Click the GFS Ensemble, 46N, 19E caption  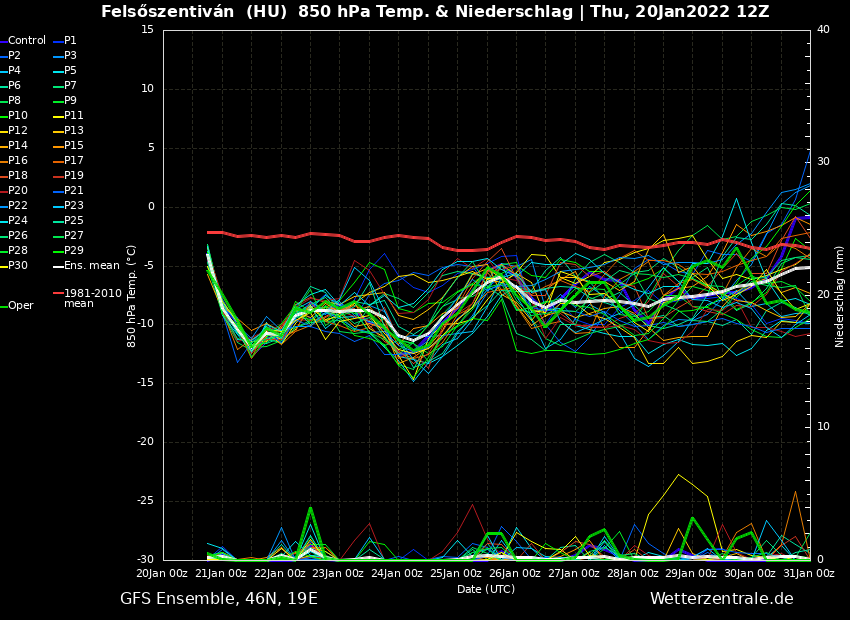[x=219, y=599]
